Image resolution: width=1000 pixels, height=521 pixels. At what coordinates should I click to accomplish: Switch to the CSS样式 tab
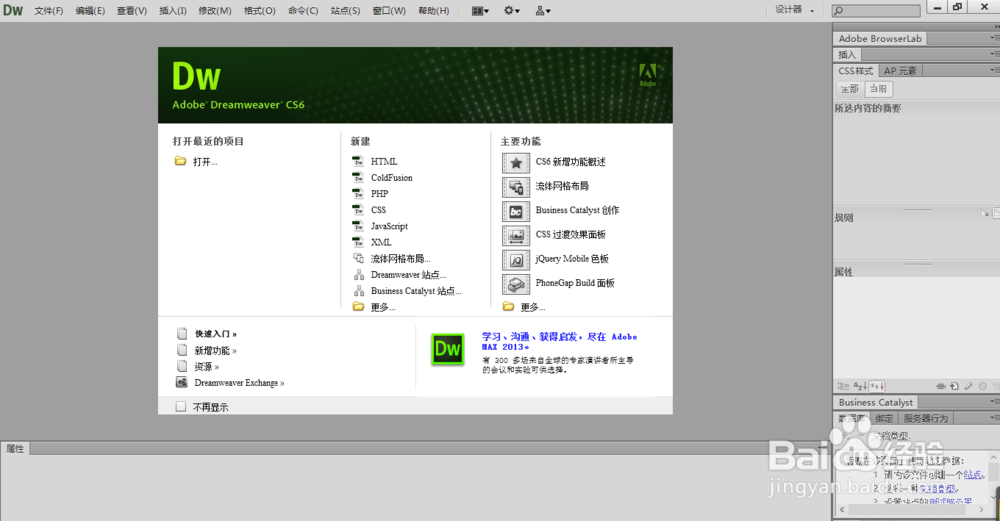(855, 71)
